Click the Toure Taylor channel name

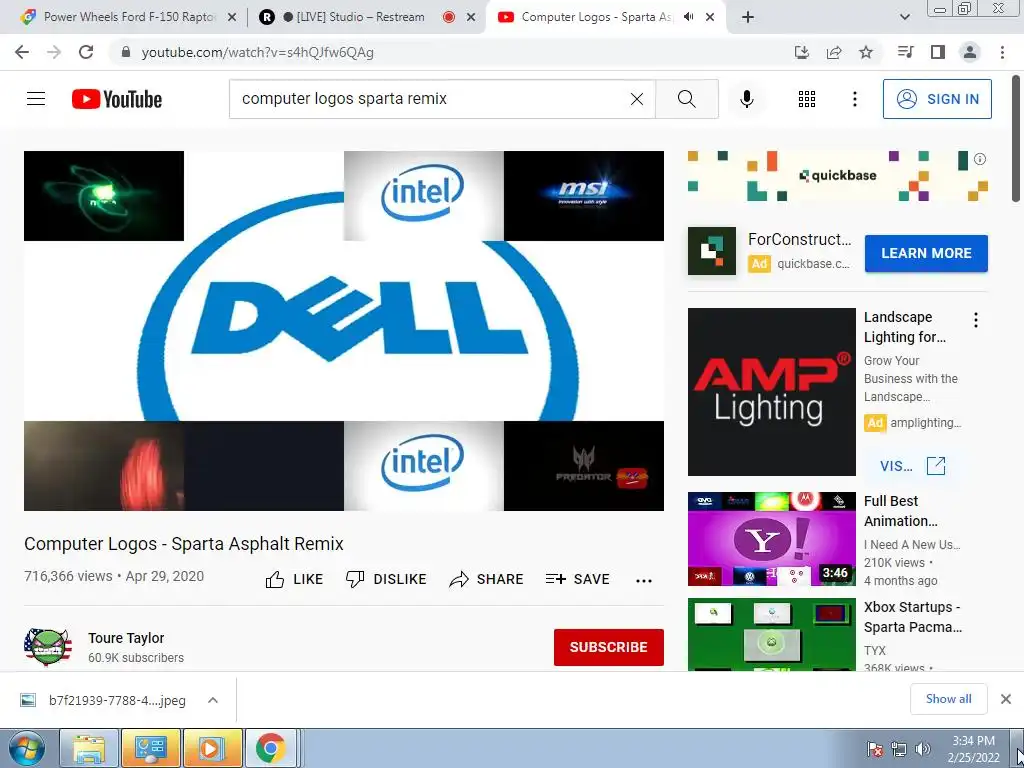[x=126, y=638]
